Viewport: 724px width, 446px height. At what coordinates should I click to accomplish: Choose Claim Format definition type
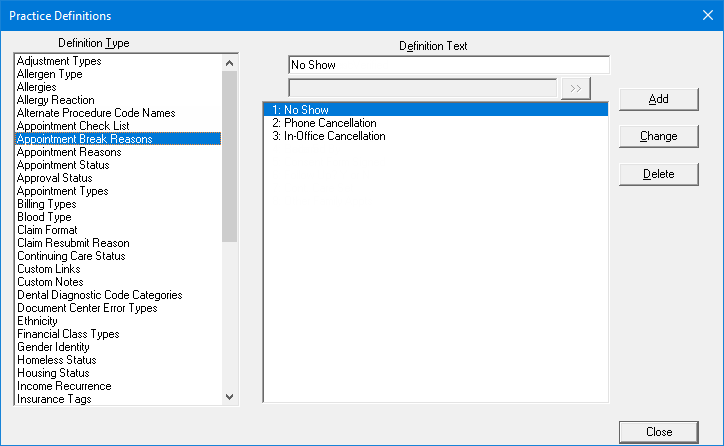pos(118,230)
